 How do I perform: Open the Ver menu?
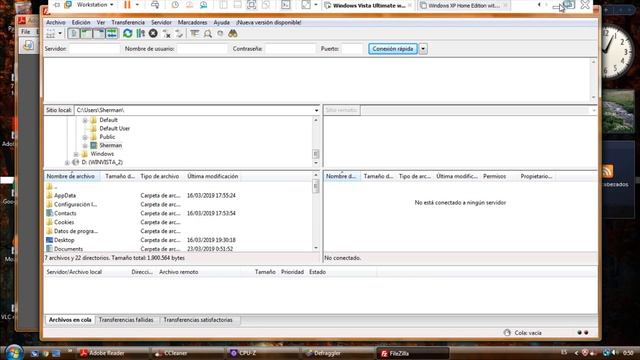(x=101, y=22)
